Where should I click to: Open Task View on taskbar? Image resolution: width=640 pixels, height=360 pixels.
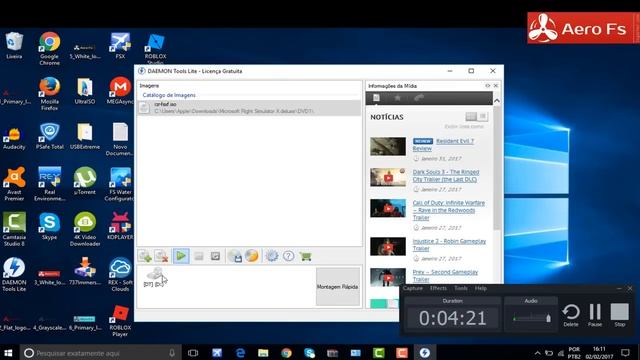pos(193,353)
